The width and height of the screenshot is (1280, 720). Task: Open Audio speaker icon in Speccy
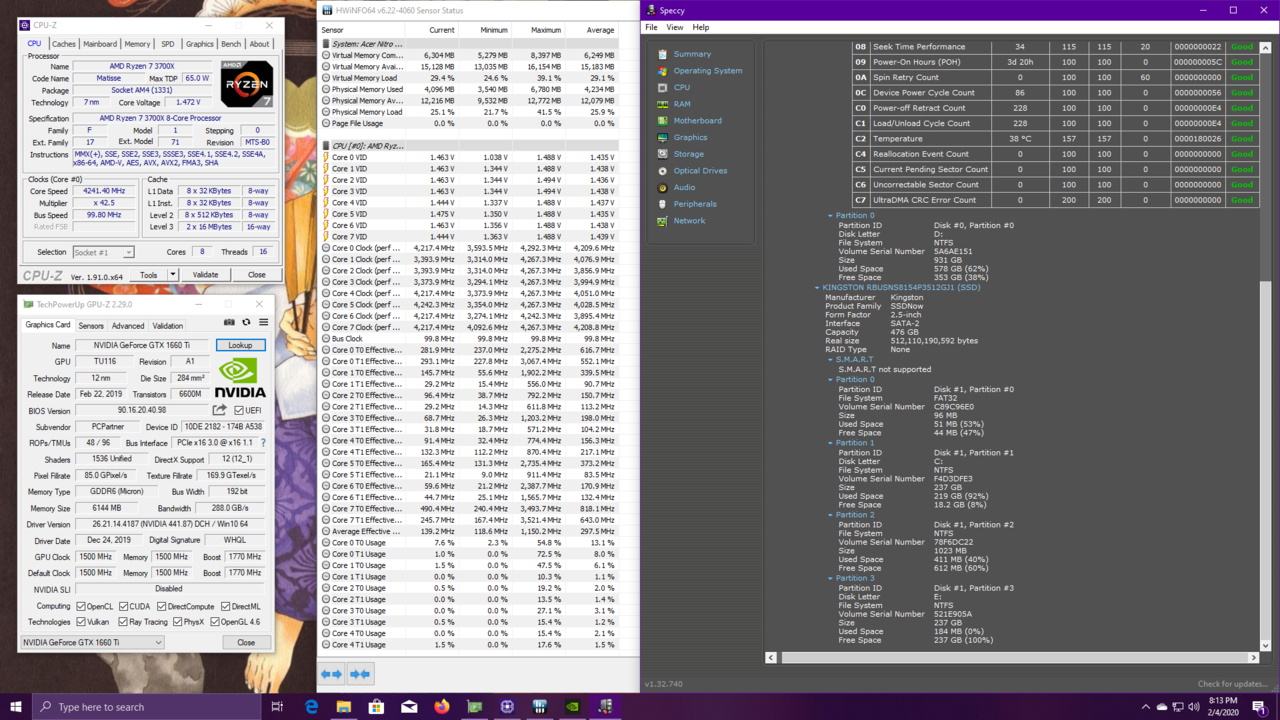click(662, 187)
